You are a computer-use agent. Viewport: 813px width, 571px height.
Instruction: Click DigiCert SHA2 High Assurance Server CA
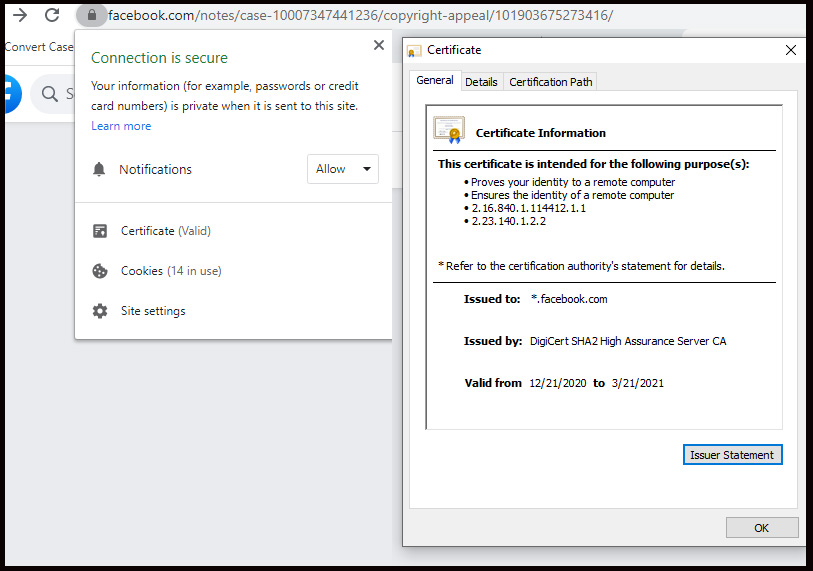click(x=628, y=341)
